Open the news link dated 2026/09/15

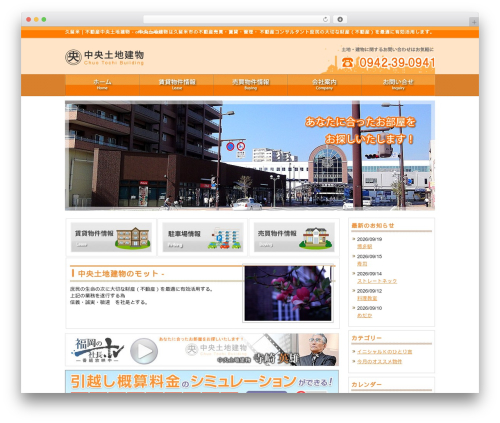[362, 264]
